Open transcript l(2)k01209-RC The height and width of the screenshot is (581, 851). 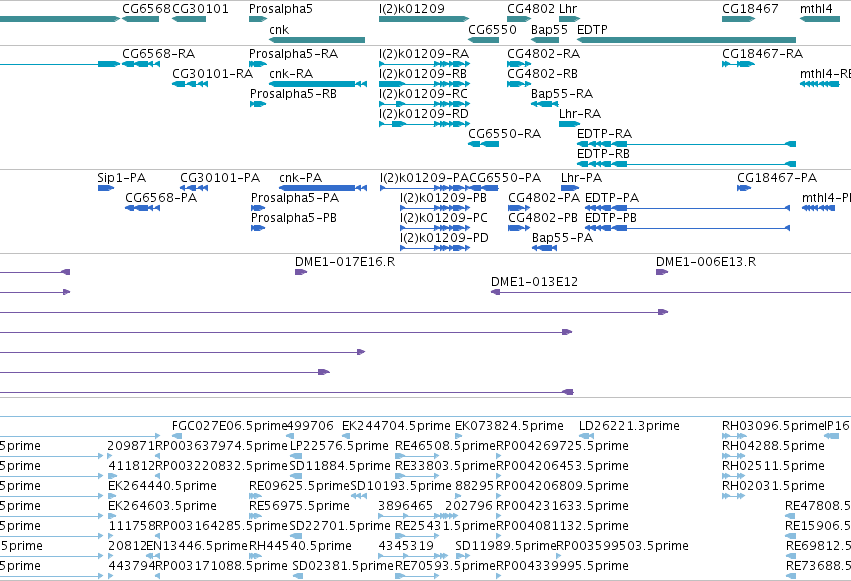pos(424,104)
